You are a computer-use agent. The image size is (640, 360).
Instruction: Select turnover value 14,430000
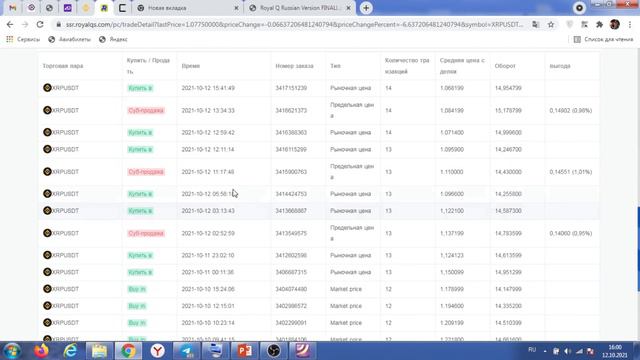click(508, 172)
